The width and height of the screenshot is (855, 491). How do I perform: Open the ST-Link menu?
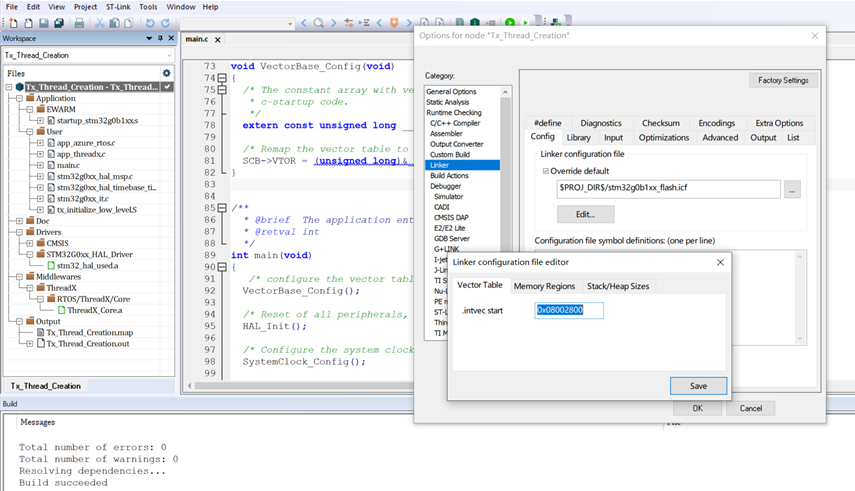[118, 7]
